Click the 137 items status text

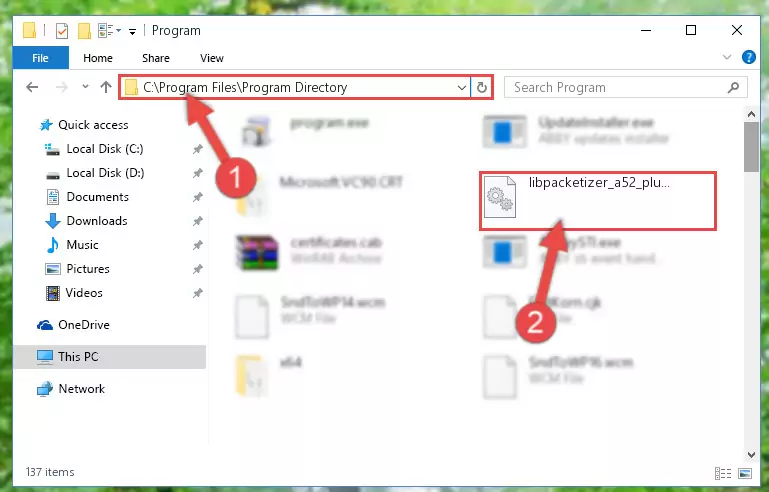(50, 472)
